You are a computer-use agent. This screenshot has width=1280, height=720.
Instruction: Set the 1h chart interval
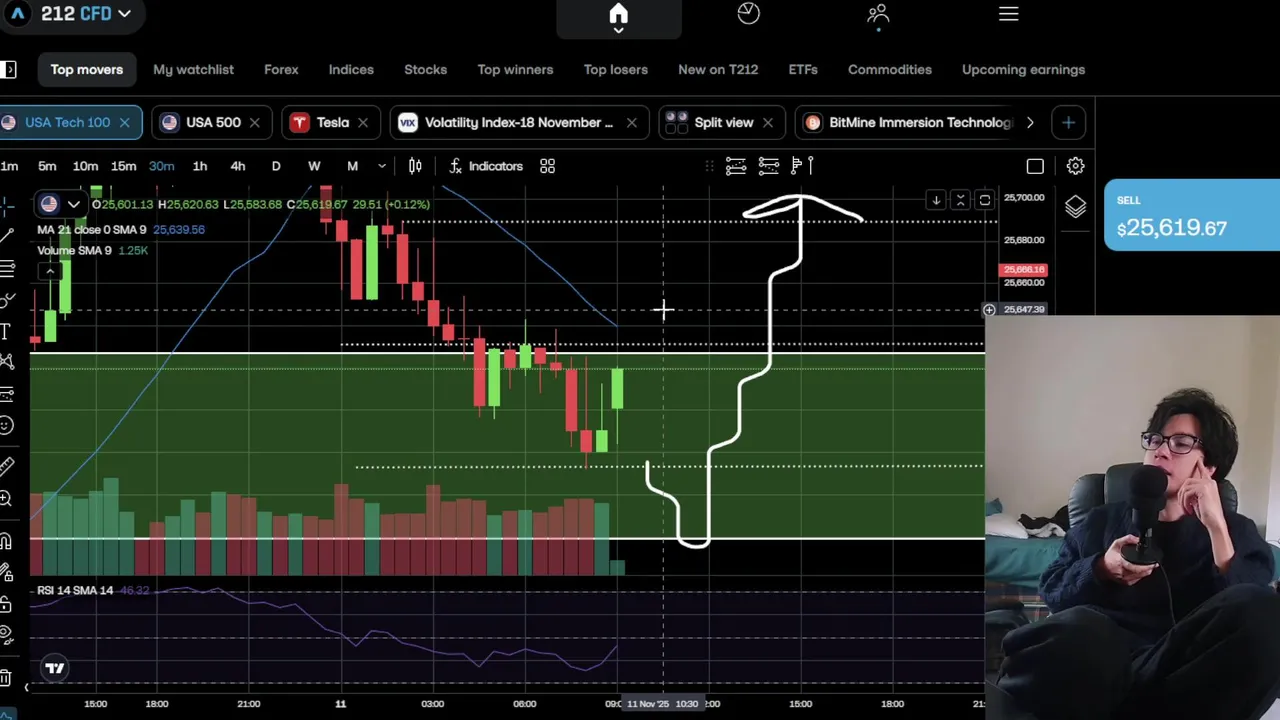point(199,166)
